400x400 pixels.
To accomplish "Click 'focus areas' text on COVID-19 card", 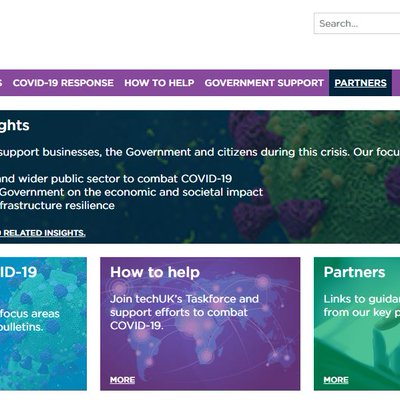I will coord(30,314).
